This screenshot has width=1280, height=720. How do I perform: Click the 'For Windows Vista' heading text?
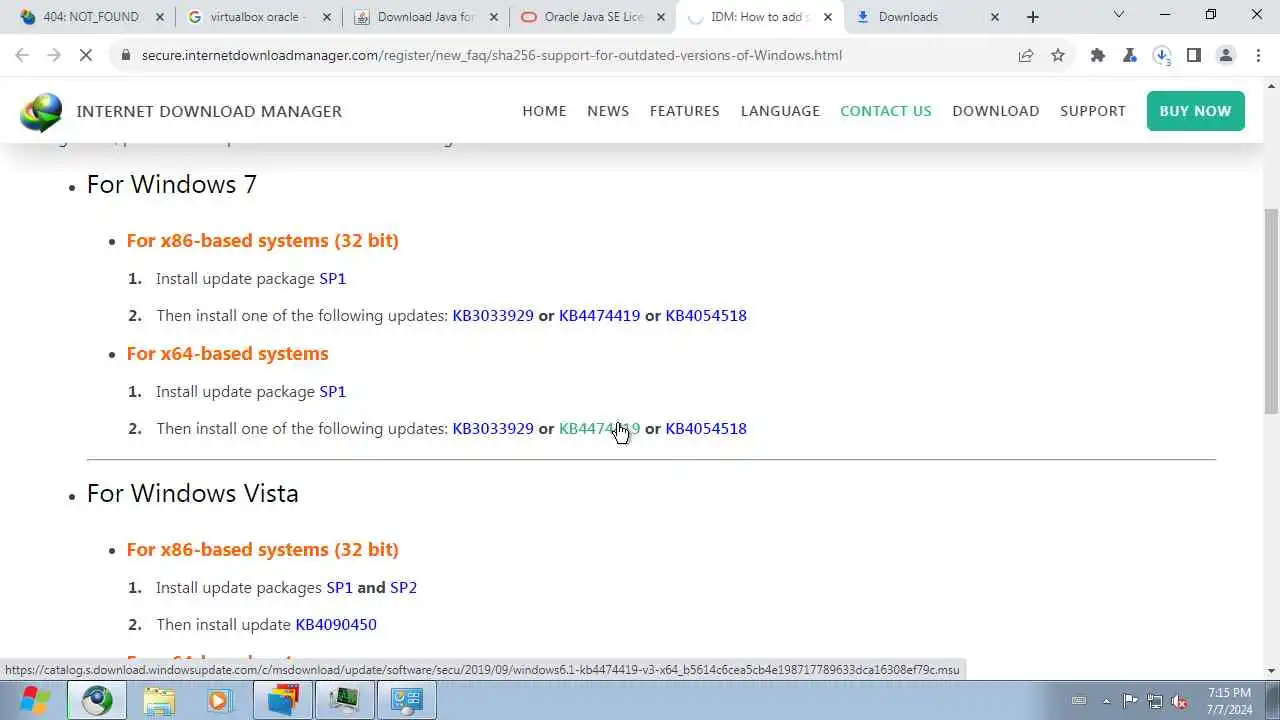pos(193,493)
